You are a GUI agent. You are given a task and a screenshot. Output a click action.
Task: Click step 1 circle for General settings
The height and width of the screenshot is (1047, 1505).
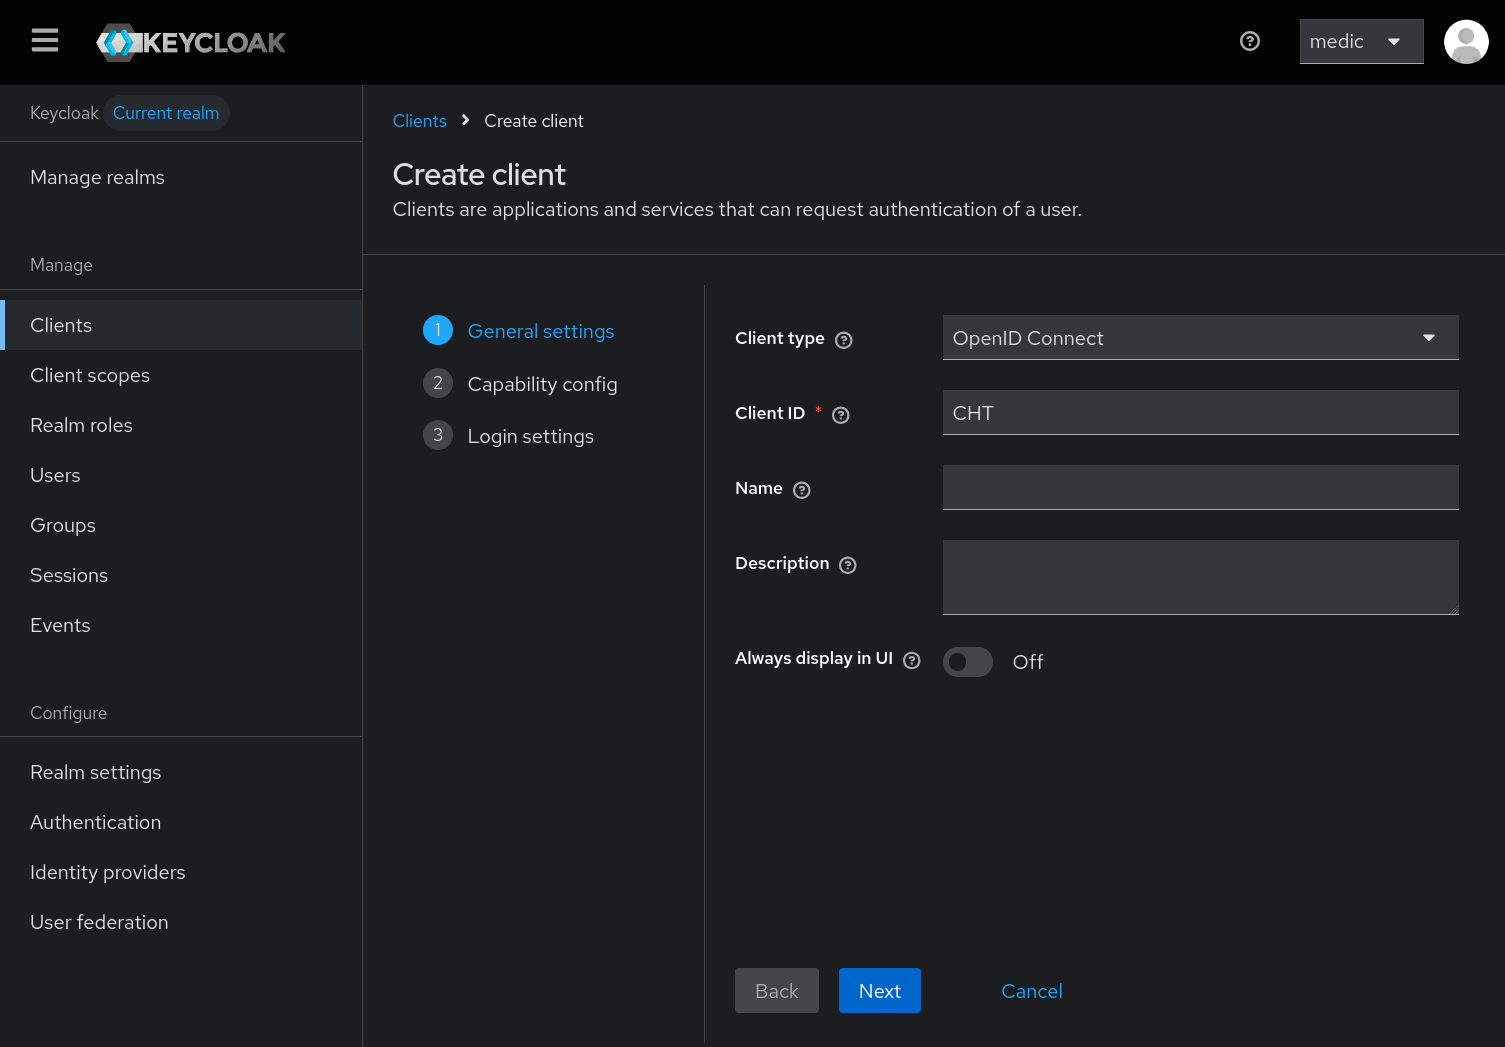point(438,330)
